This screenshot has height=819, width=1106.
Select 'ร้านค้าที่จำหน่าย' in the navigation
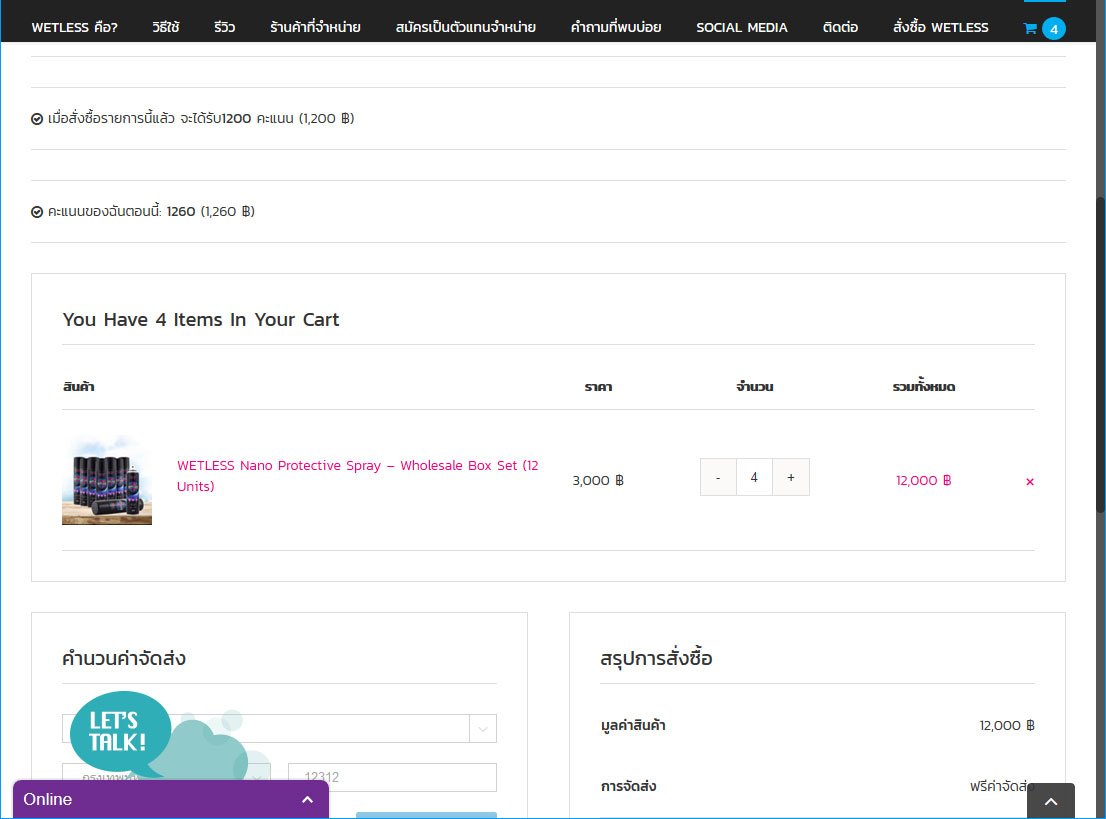click(x=315, y=27)
